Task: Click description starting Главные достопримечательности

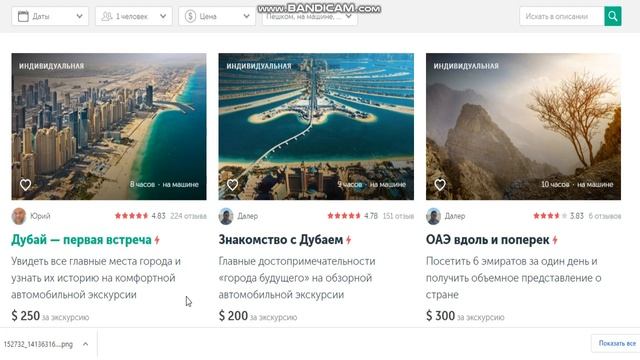Action: [297, 278]
